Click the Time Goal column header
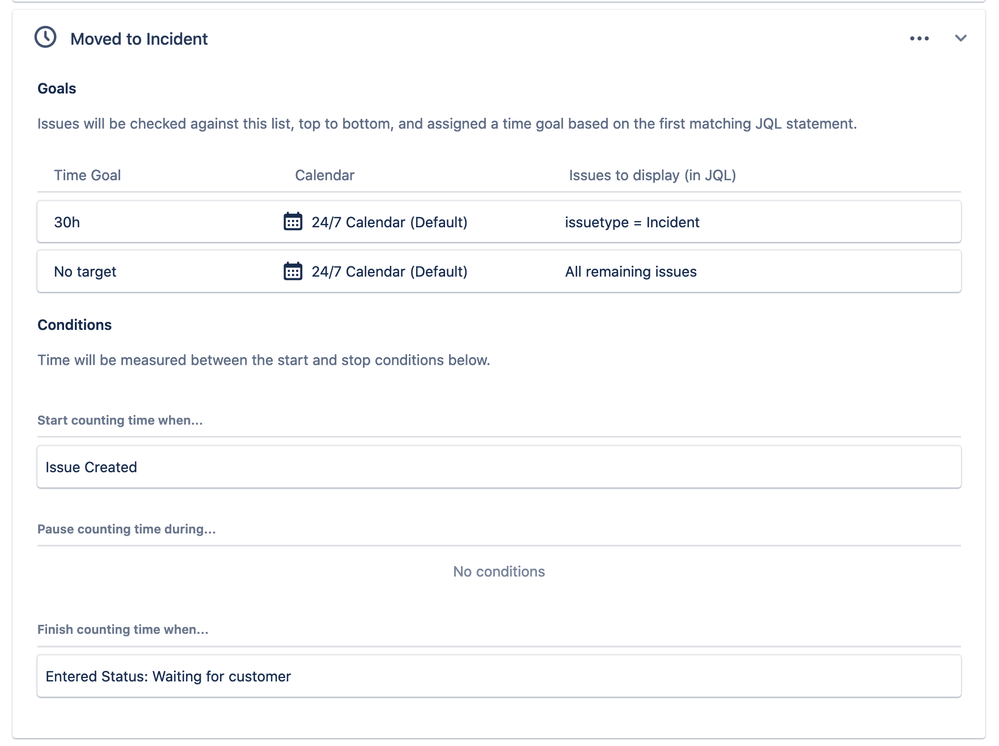 [87, 175]
